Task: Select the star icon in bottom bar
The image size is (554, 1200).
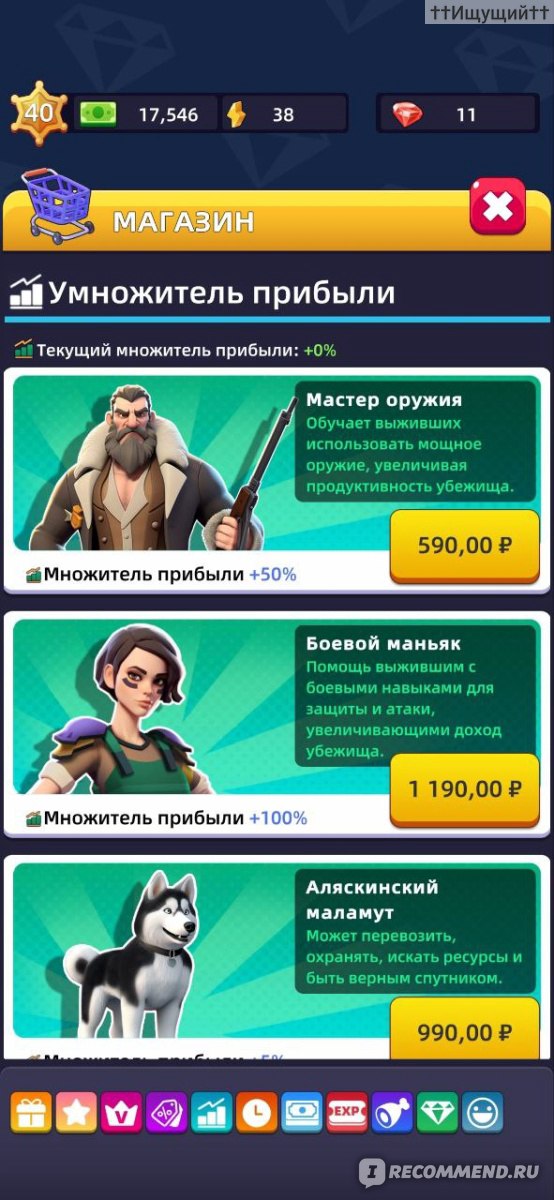Action: (x=76, y=1111)
